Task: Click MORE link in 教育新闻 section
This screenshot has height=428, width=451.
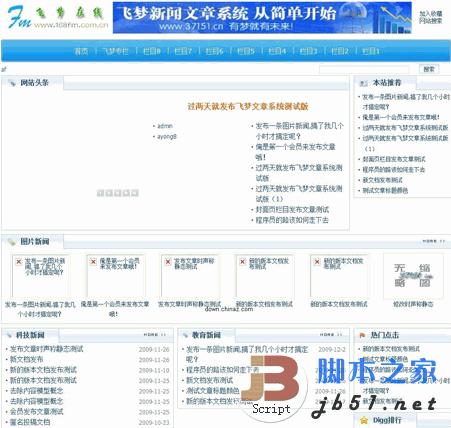Action: (331, 334)
